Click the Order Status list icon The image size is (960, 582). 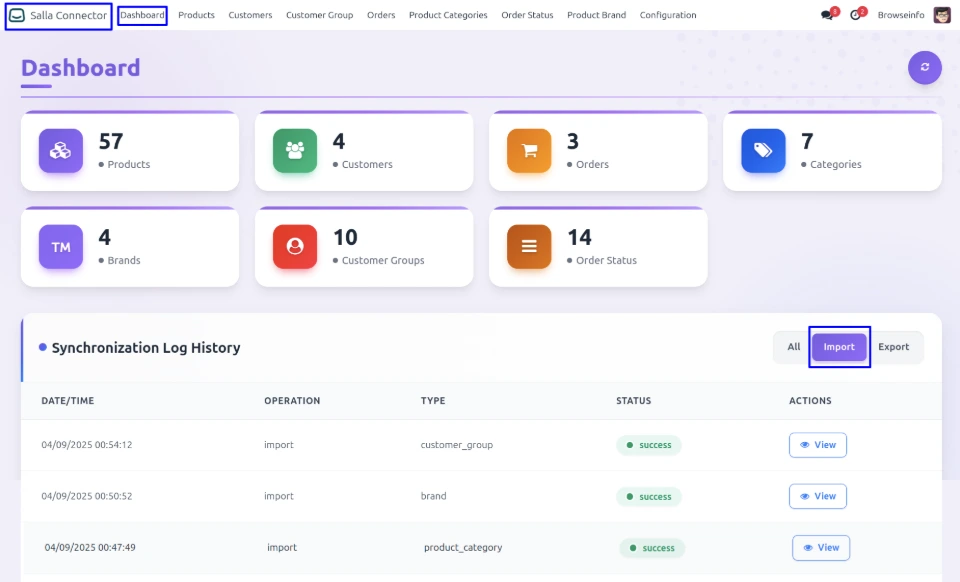(x=529, y=247)
